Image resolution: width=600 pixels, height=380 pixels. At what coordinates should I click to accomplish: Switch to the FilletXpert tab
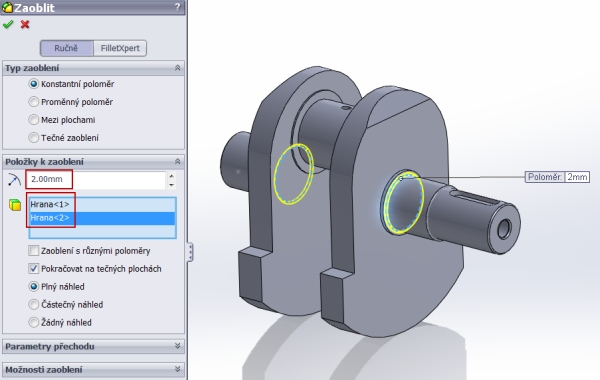pyautogui.click(x=120, y=48)
